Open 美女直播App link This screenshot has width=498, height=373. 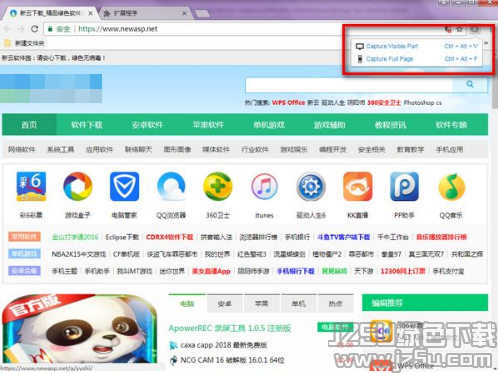211,271
